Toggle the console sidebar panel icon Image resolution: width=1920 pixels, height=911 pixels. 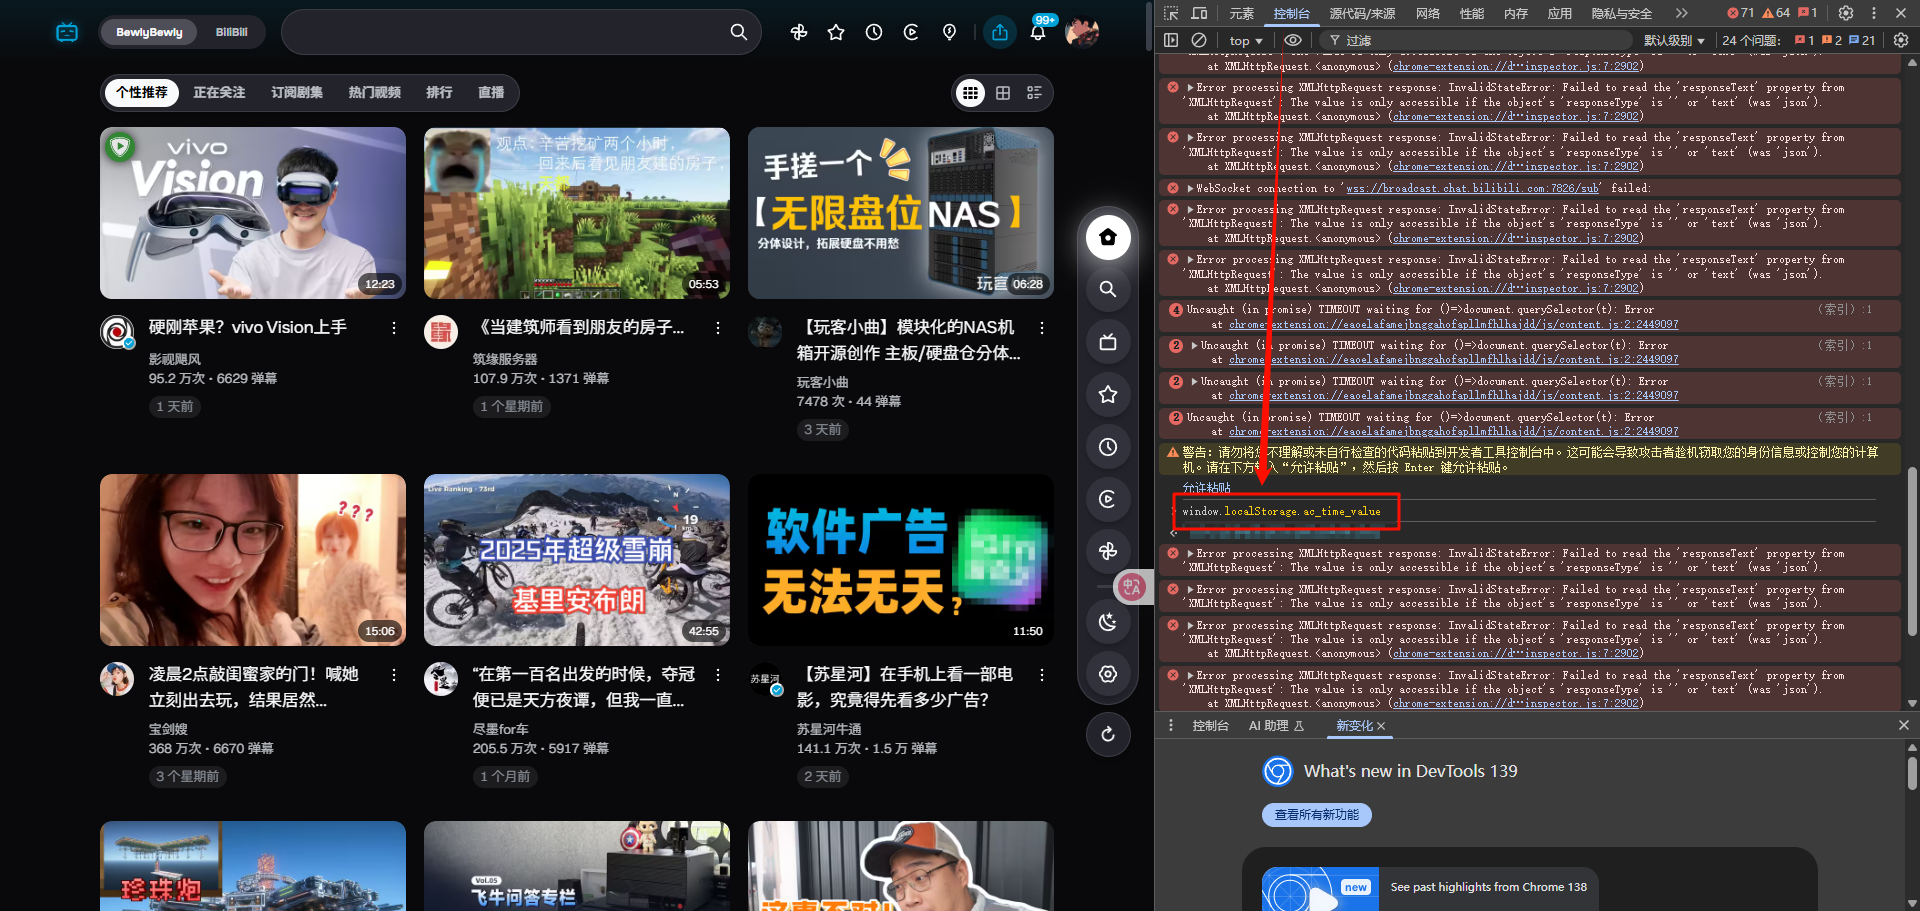pyautogui.click(x=1171, y=40)
